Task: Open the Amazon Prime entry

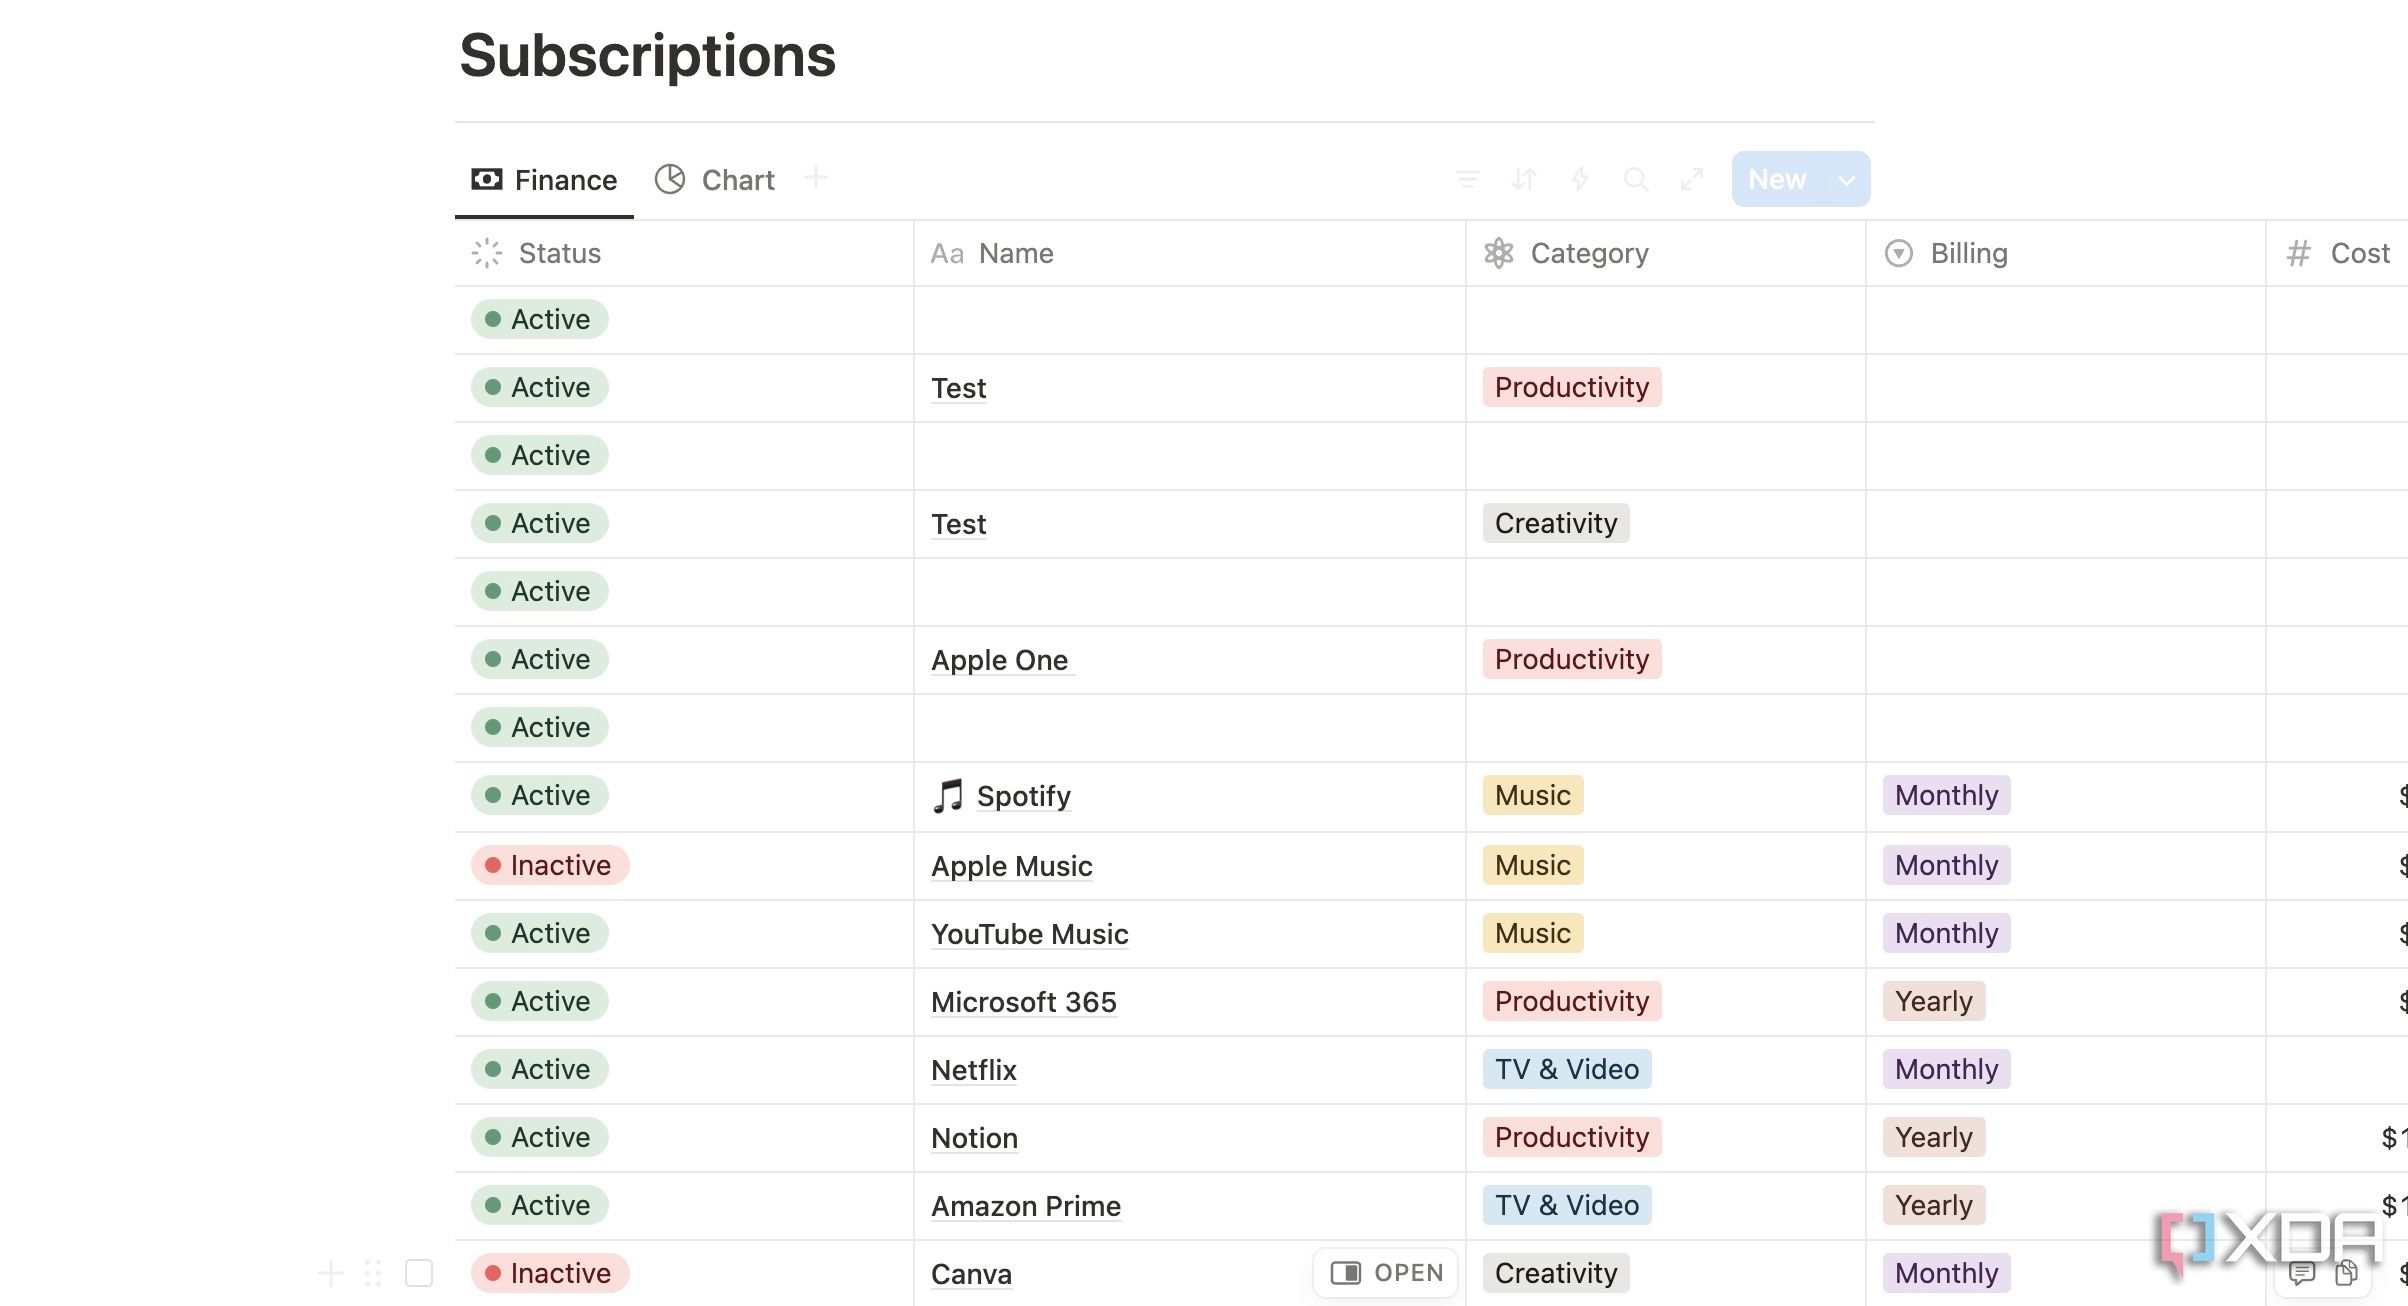Action: click(x=1025, y=1206)
